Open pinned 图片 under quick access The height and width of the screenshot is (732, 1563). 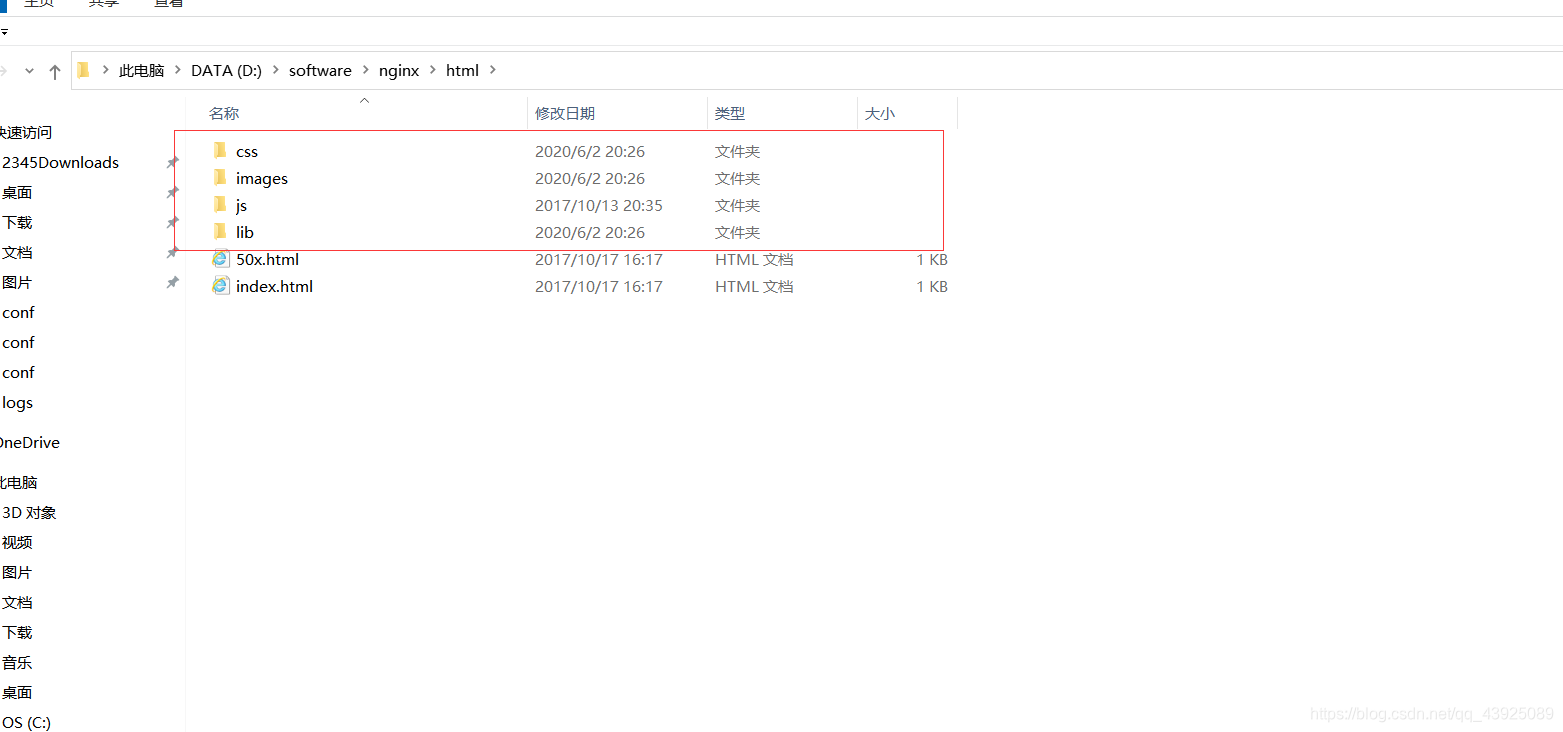point(17,283)
